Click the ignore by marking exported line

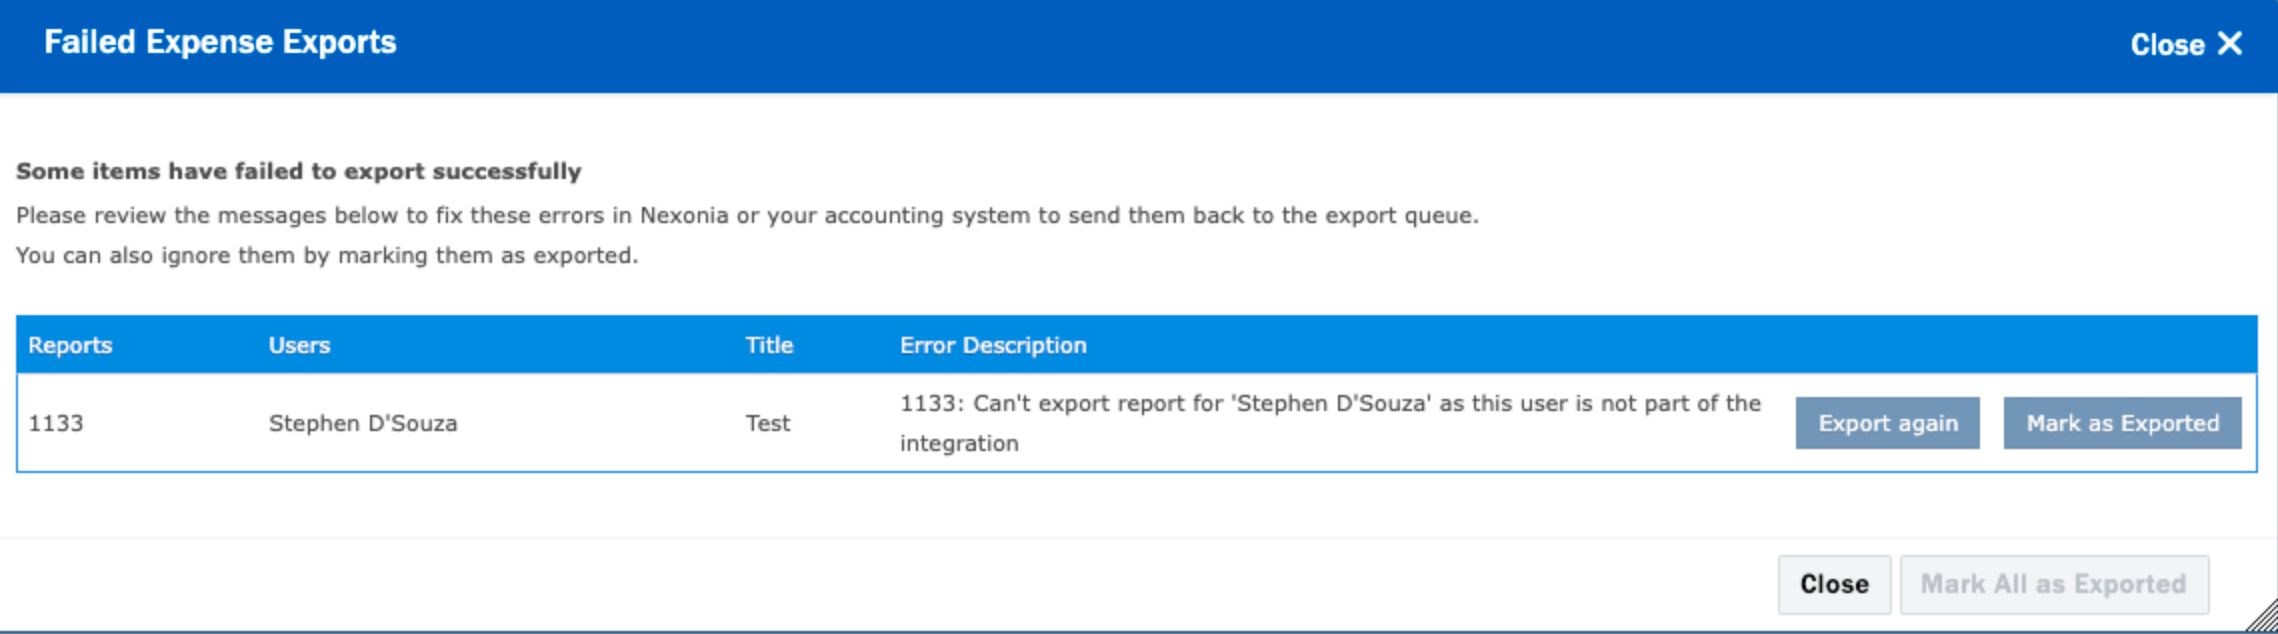(327, 255)
